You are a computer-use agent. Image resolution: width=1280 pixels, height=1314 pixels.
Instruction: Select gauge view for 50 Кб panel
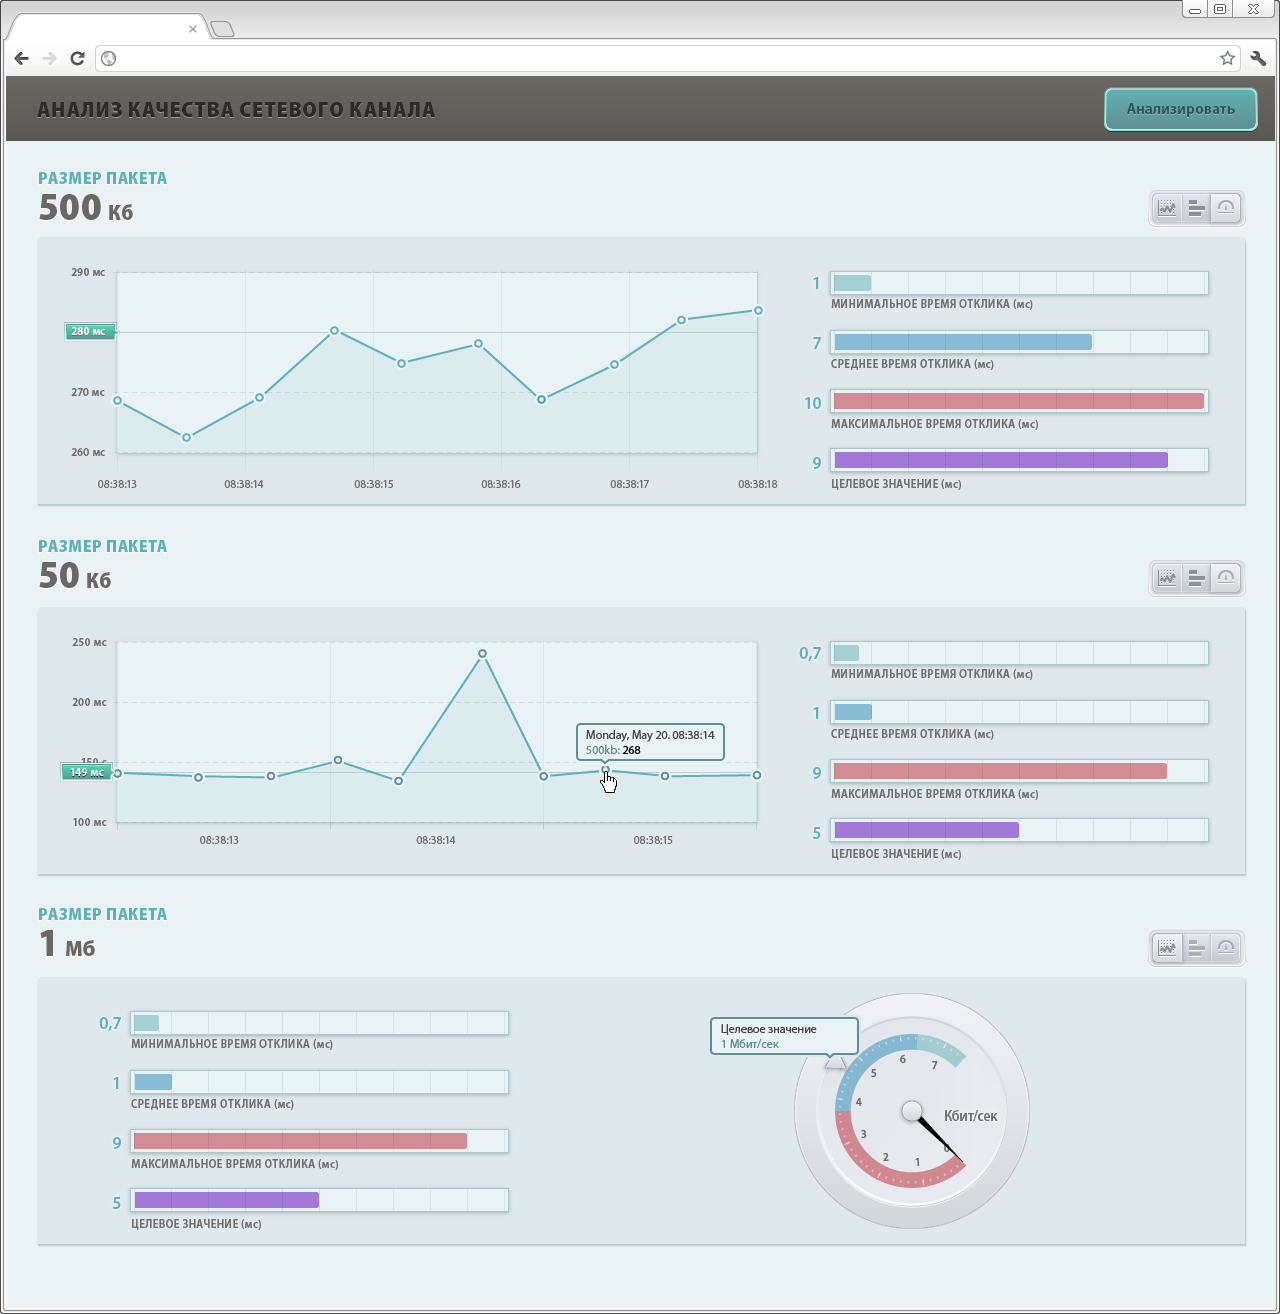(1226, 578)
